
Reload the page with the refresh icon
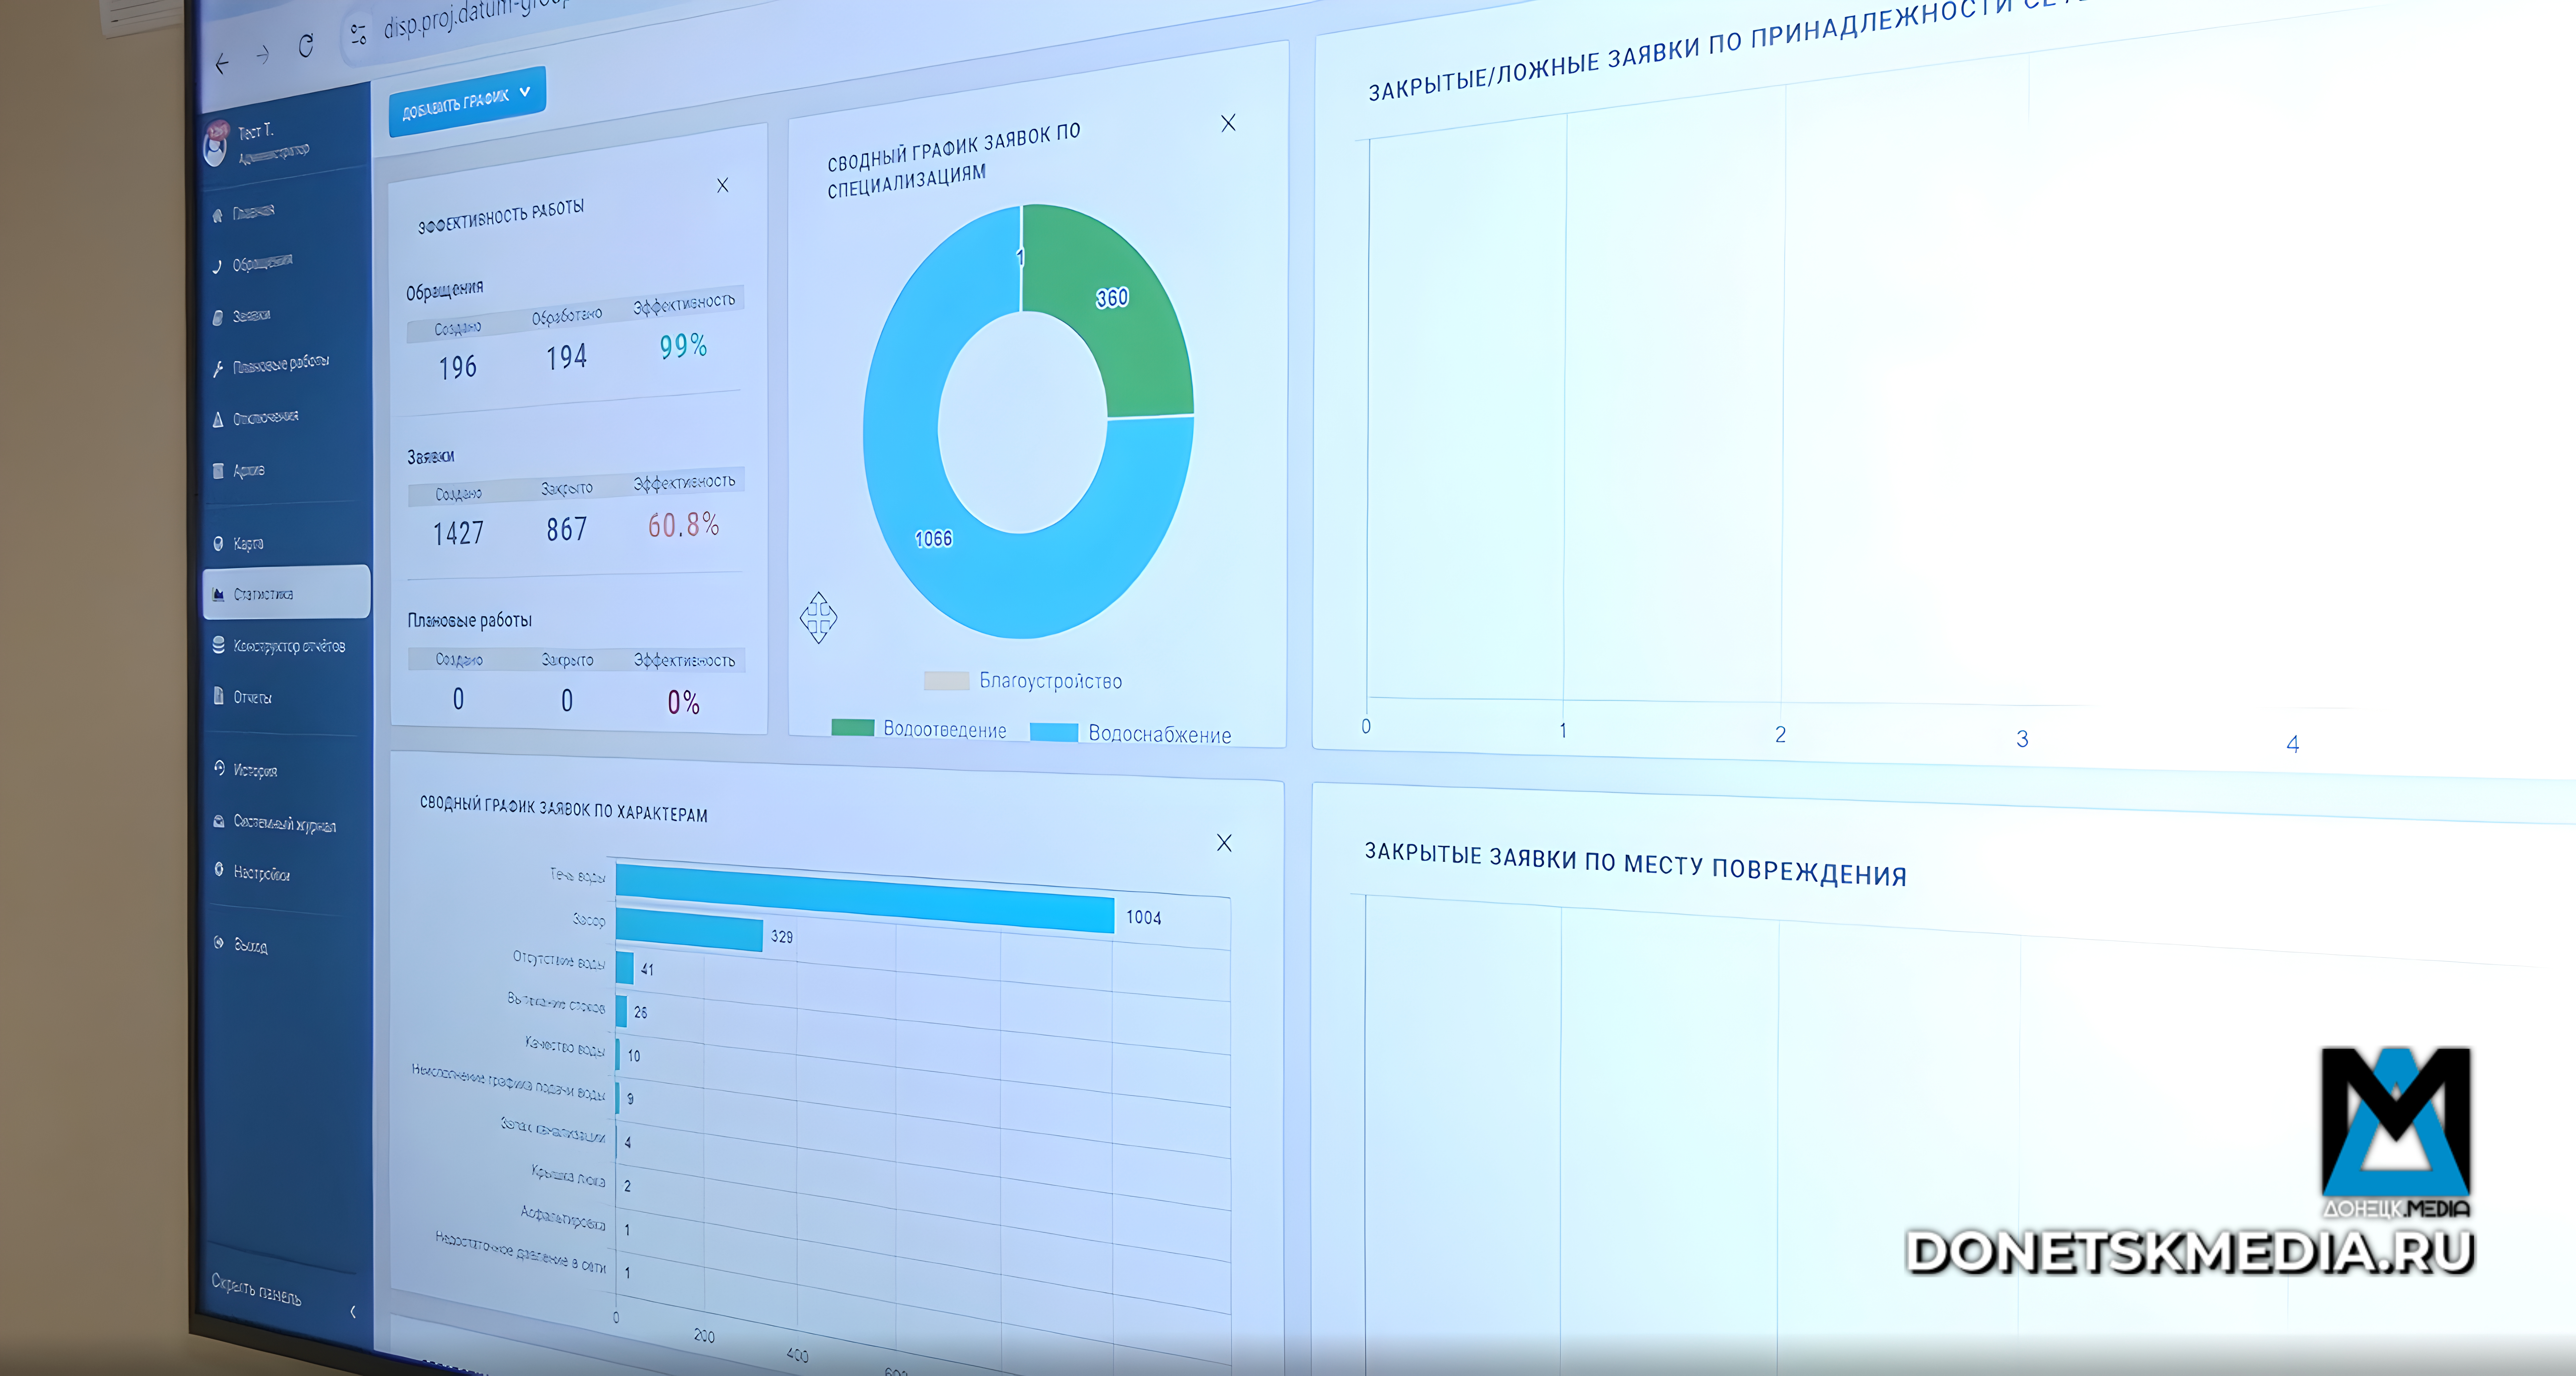click(306, 45)
